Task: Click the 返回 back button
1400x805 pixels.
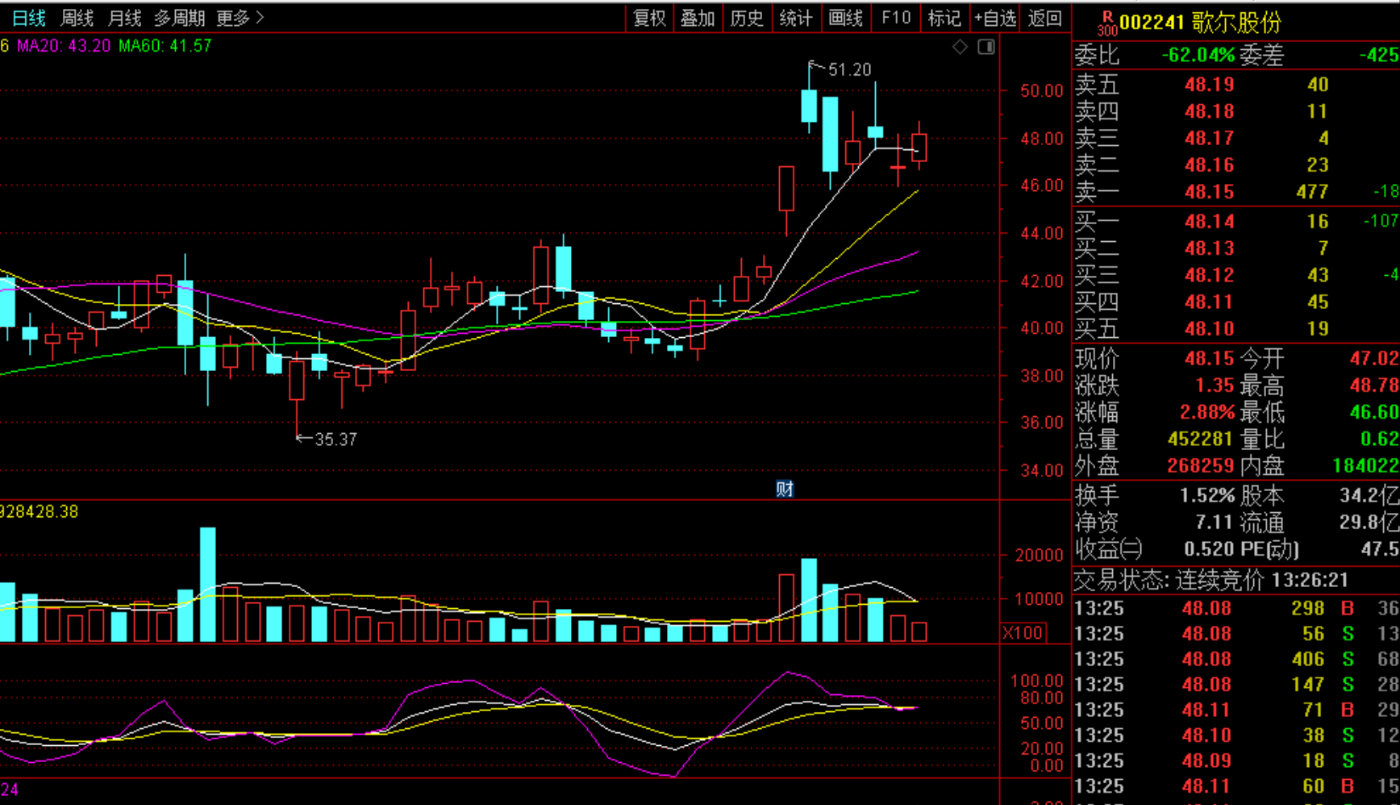Action: pos(1045,18)
